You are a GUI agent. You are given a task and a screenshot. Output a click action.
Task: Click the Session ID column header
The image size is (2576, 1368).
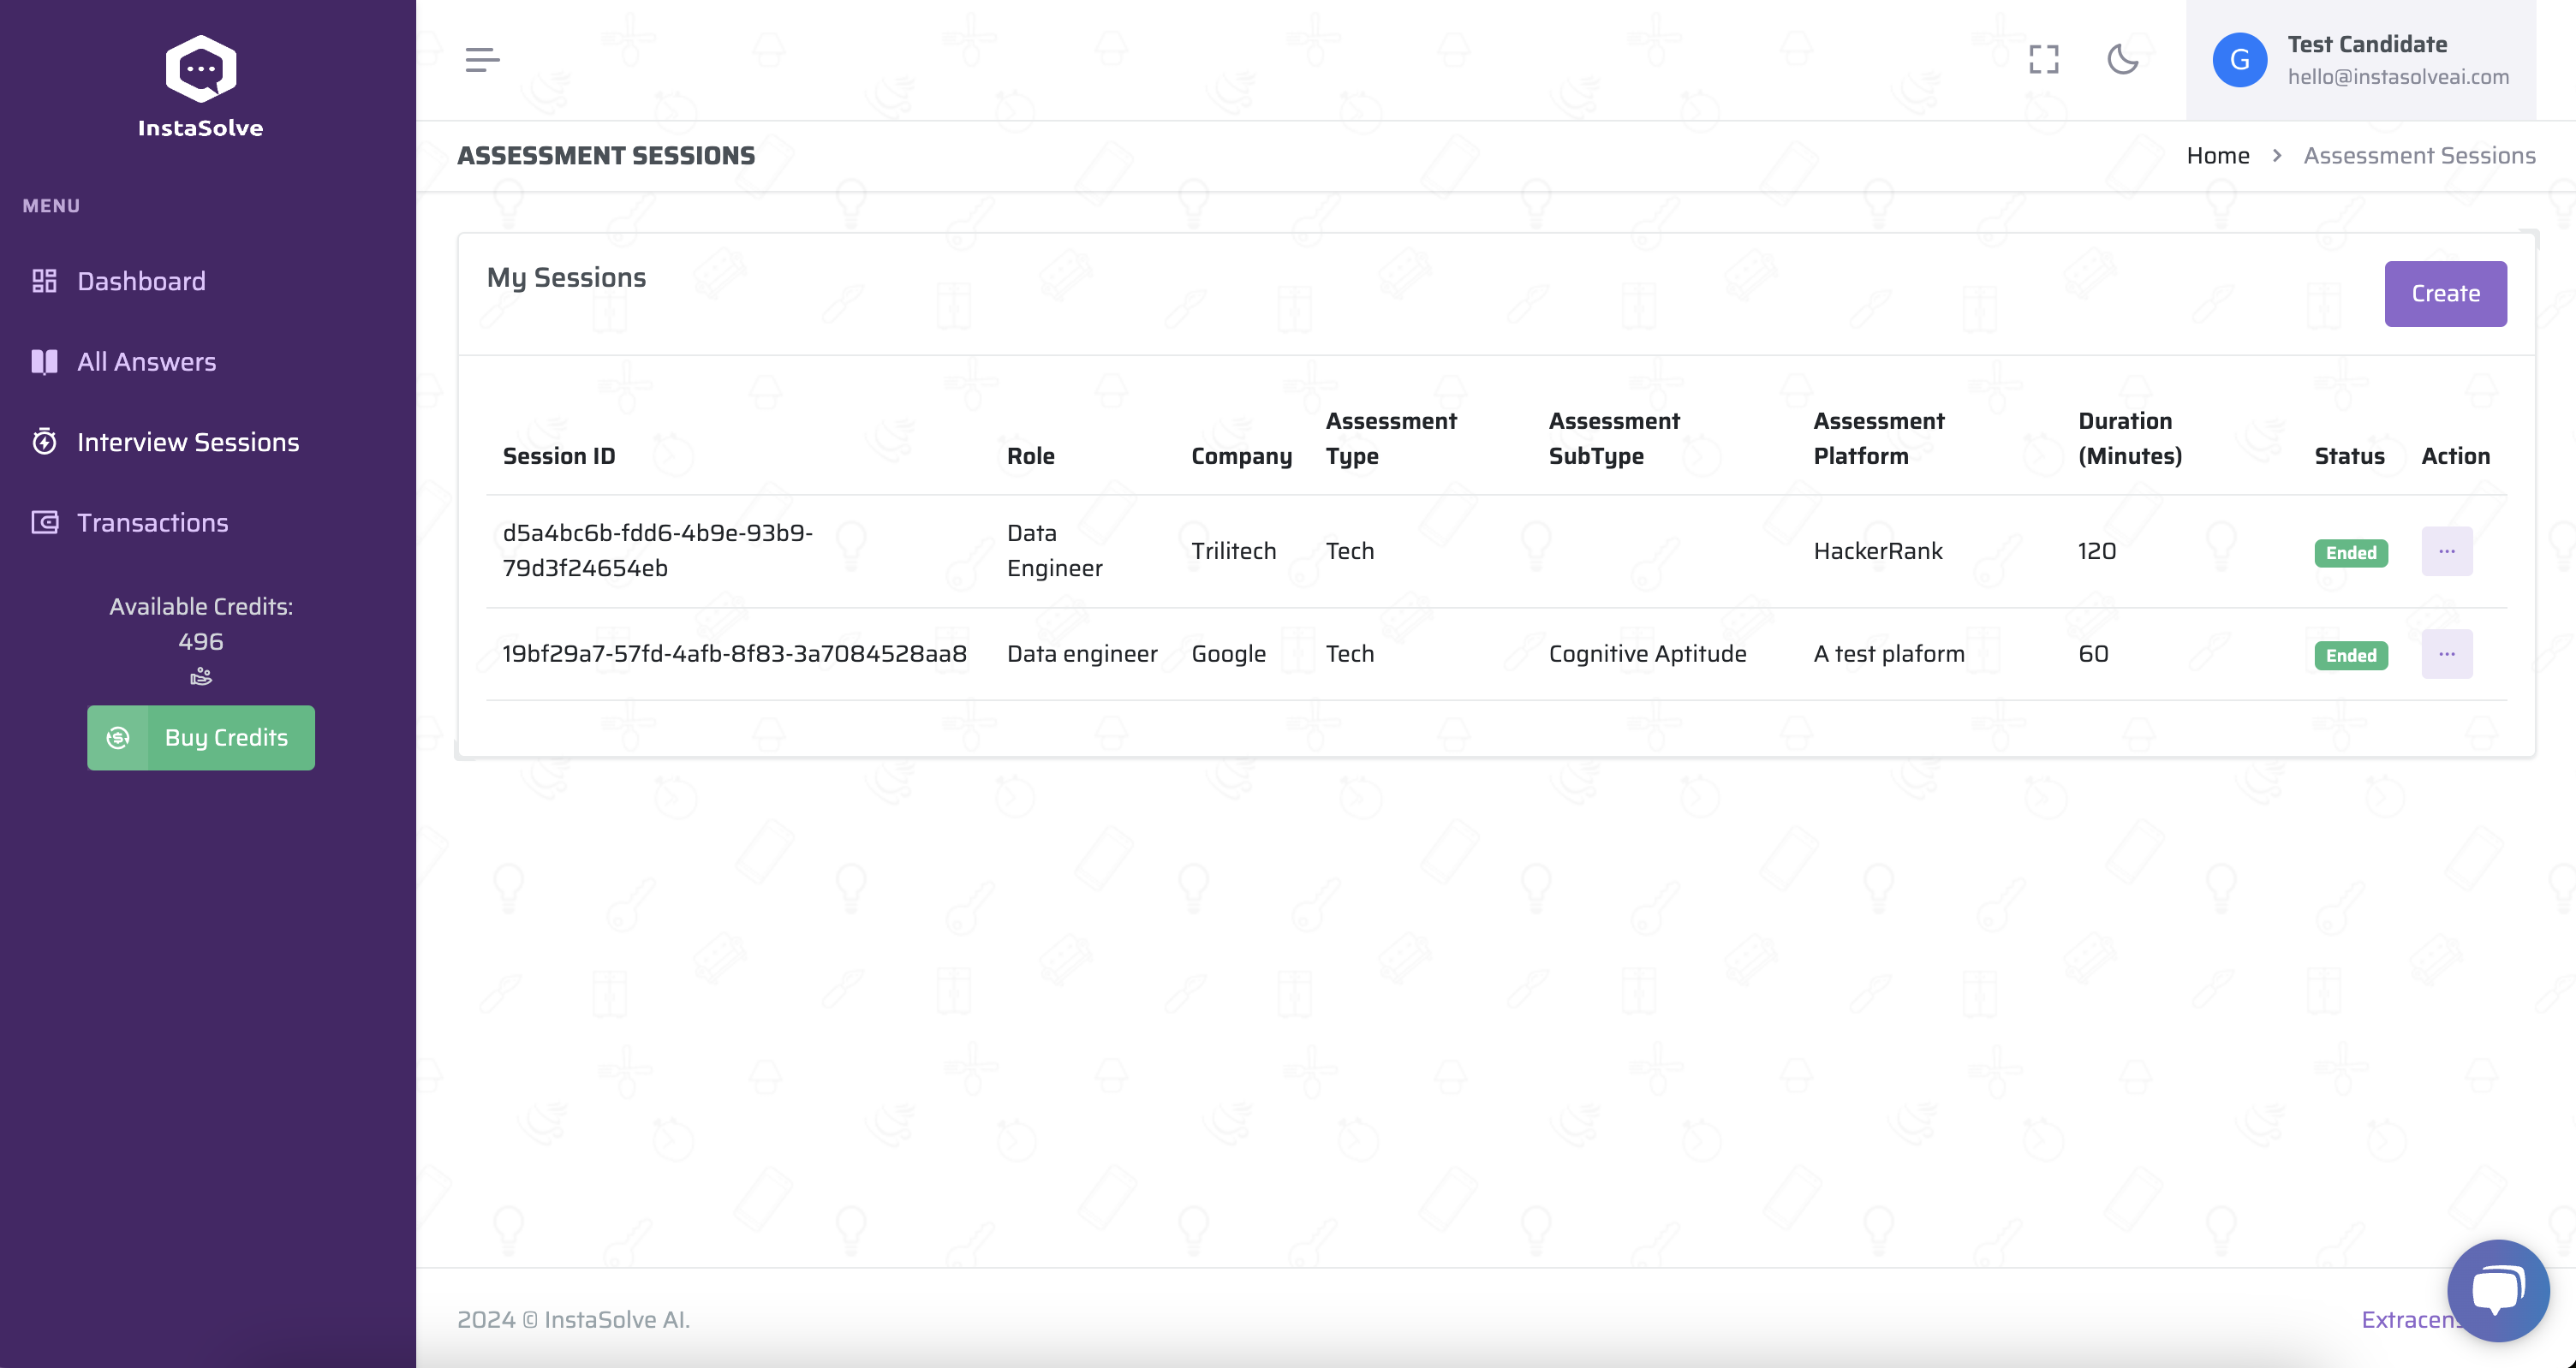coord(558,456)
